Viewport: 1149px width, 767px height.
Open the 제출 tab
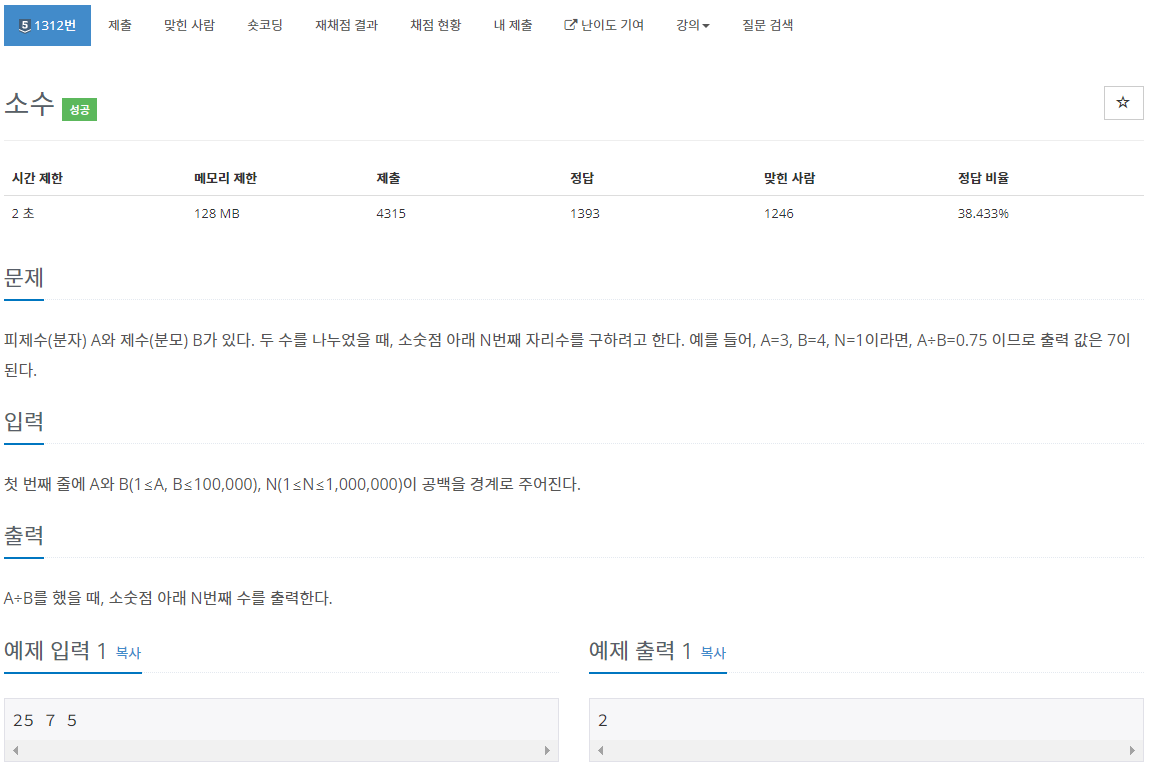coord(120,26)
